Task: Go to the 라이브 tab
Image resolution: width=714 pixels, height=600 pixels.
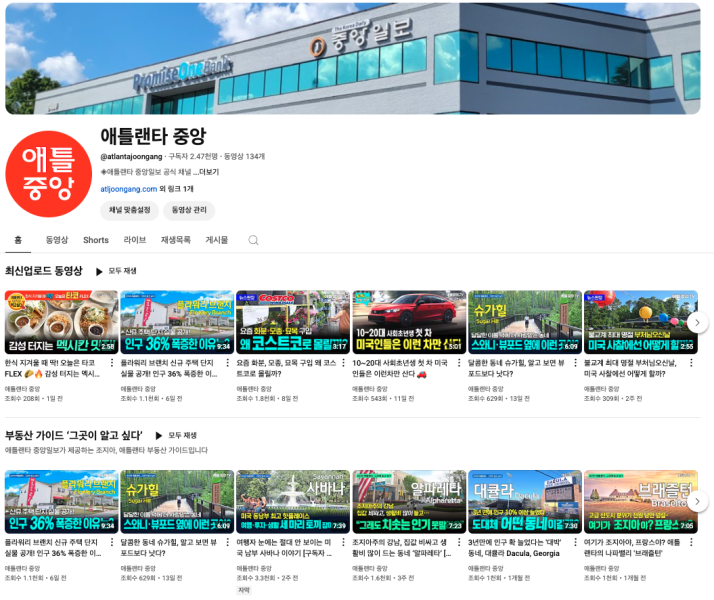Action: 135,240
